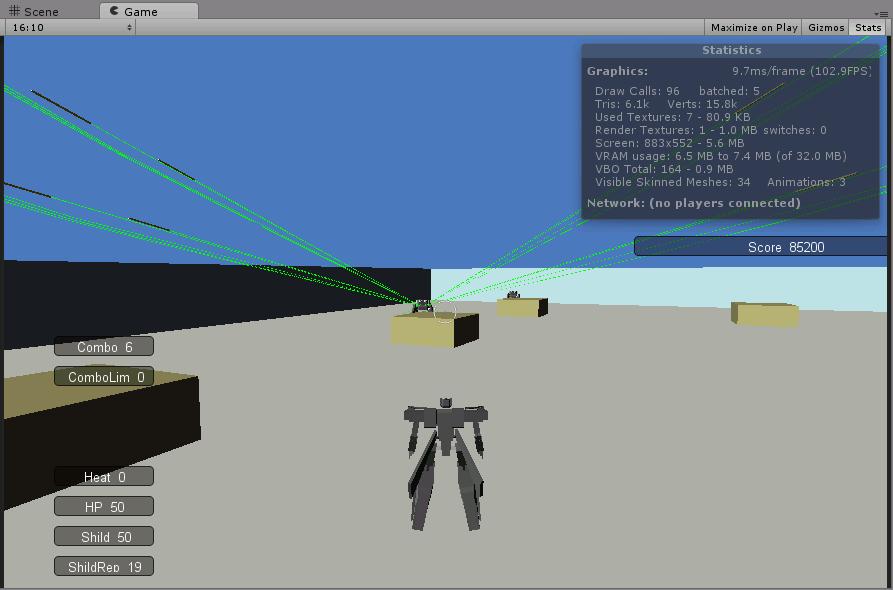
Task: Click the circular targeting reticle
Action: click(x=445, y=312)
